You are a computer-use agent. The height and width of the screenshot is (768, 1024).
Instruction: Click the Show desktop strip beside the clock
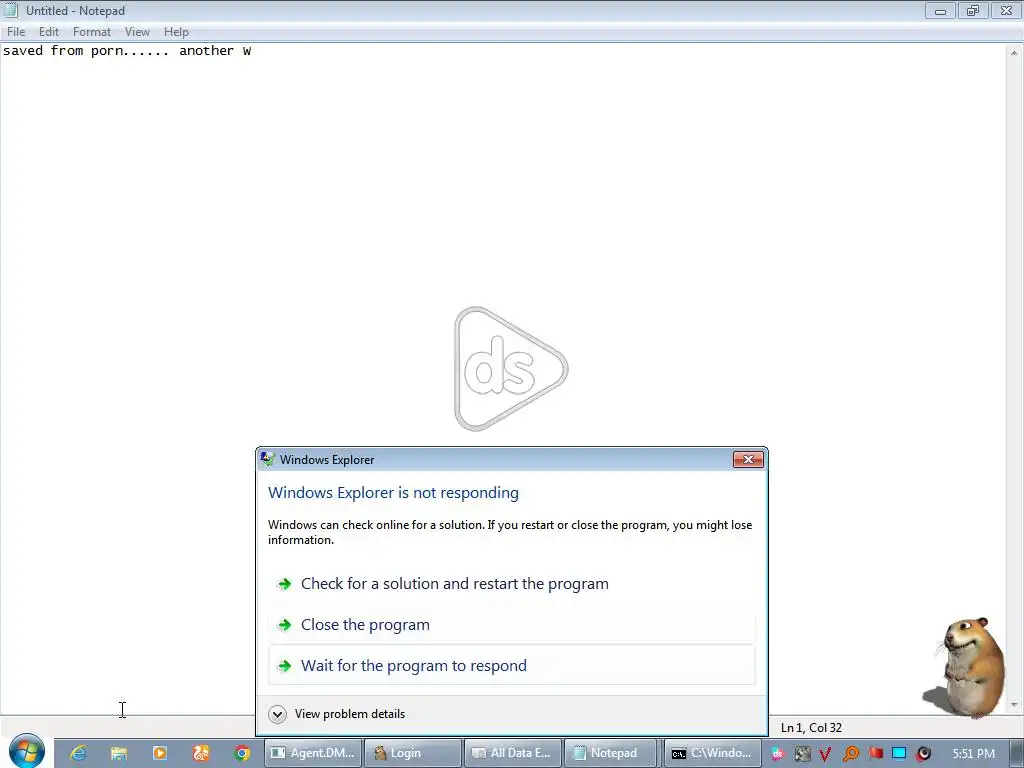[1016, 754]
